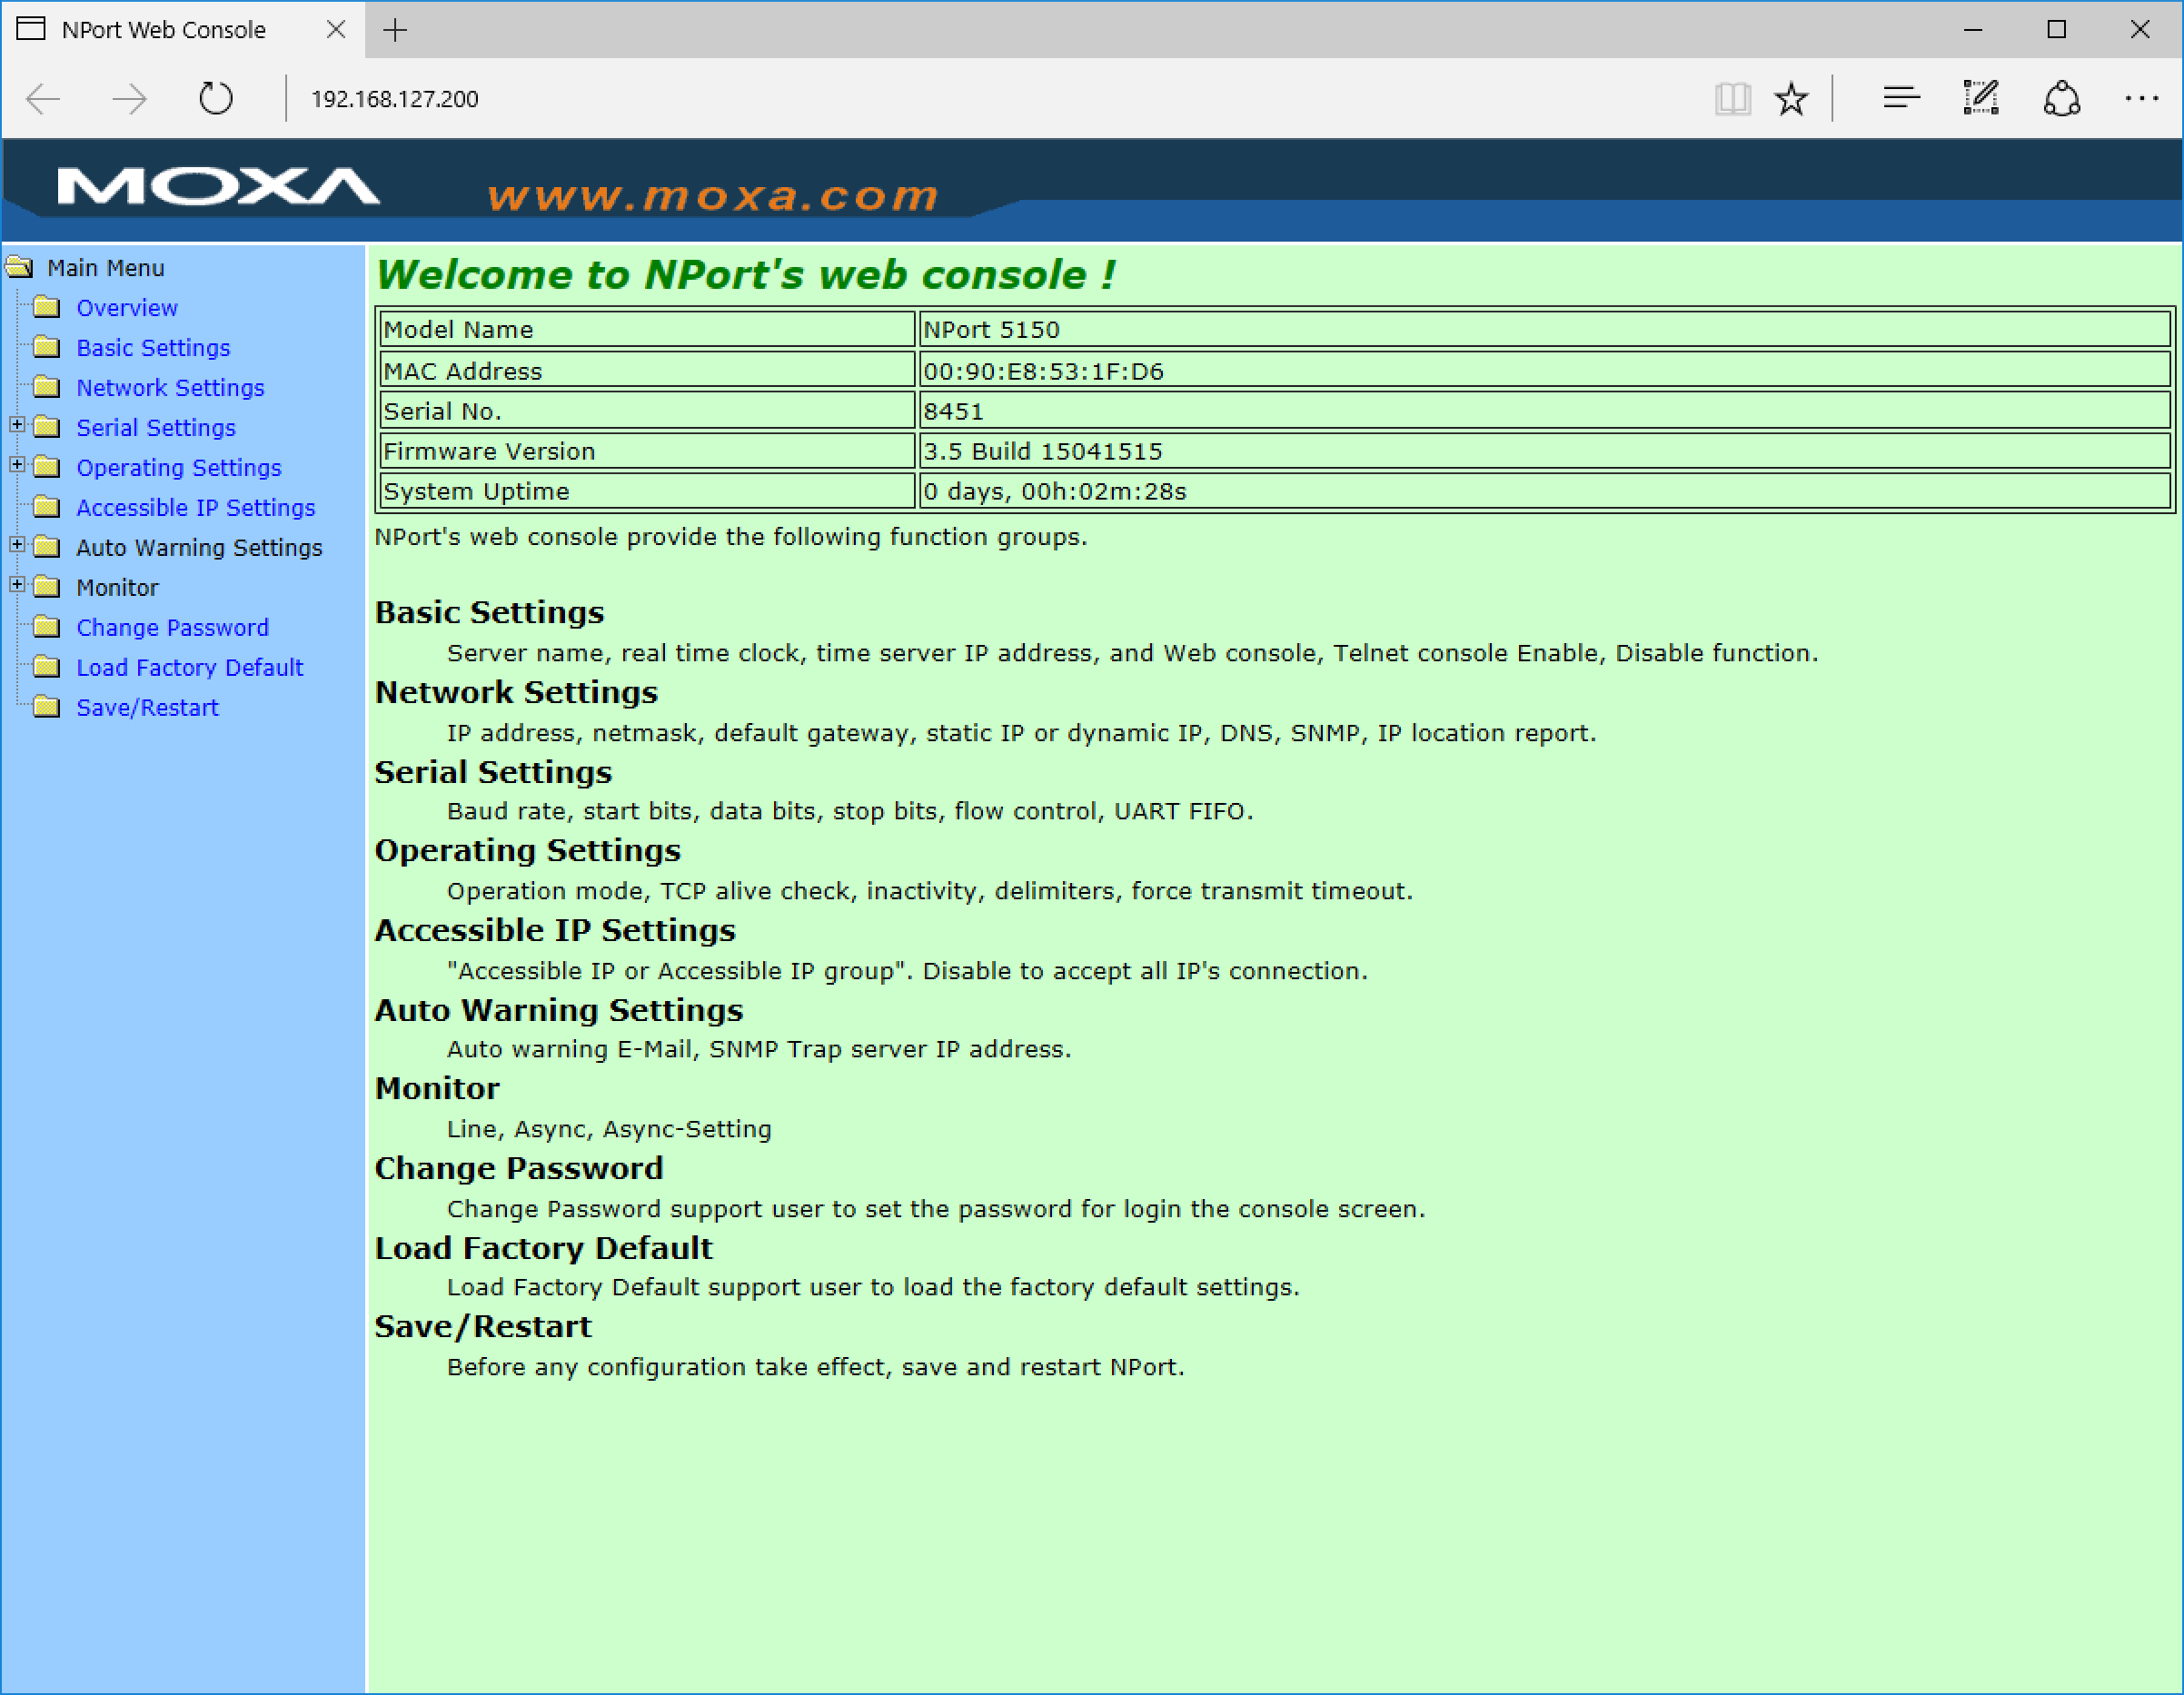Expand the Monitor tree item

click(x=15, y=587)
